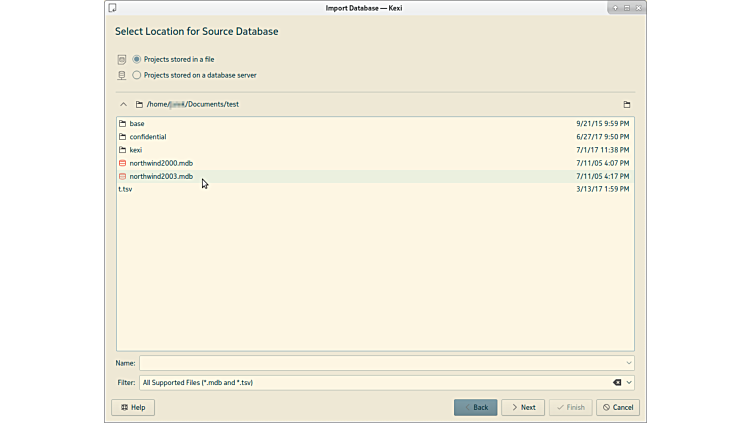
Task: Open the 'confidential' folder
Action: pos(148,137)
